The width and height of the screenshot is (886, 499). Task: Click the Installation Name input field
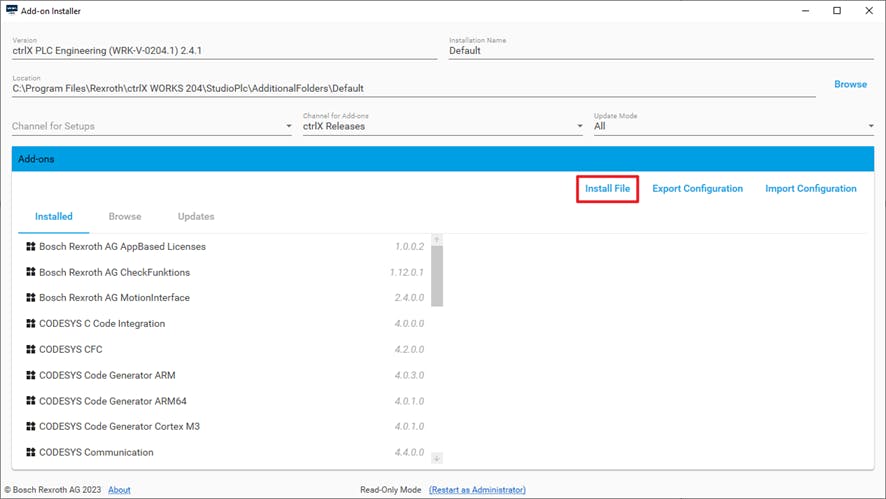click(660, 51)
